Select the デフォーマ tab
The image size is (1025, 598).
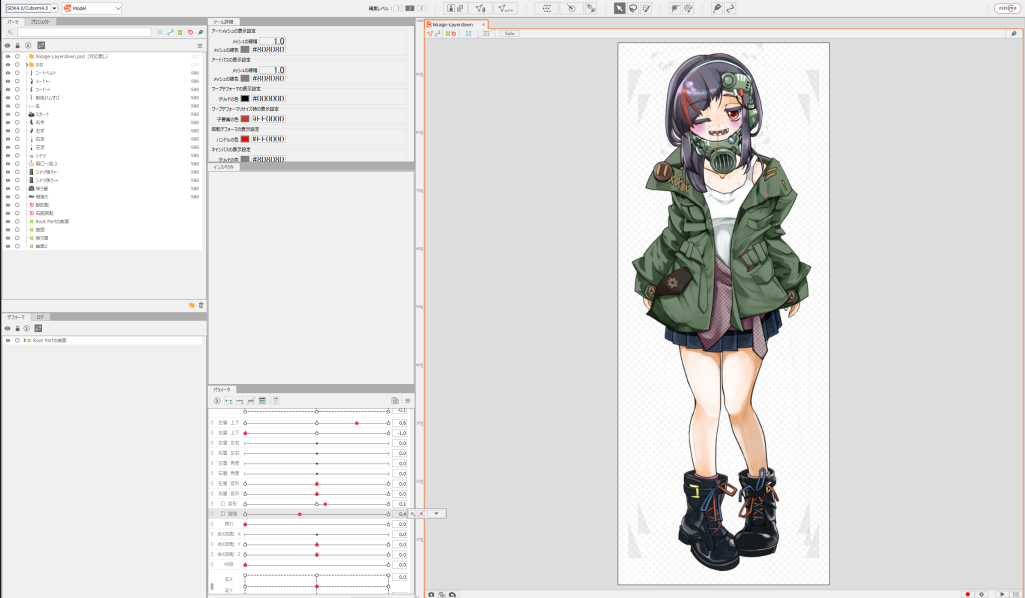click(x=16, y=317)
